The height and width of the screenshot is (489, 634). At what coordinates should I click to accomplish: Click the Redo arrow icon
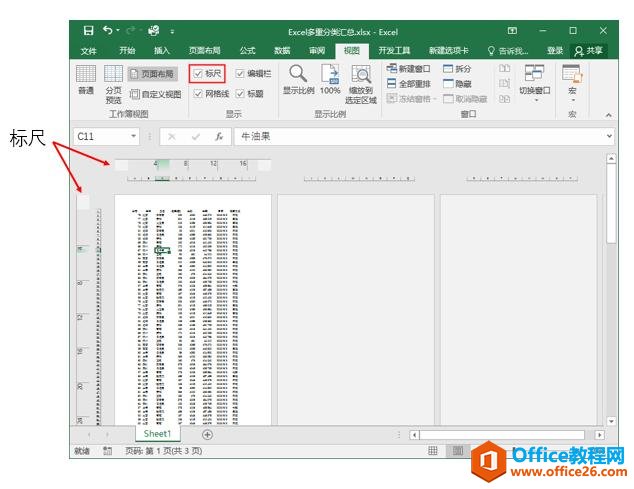coord(131,30)
